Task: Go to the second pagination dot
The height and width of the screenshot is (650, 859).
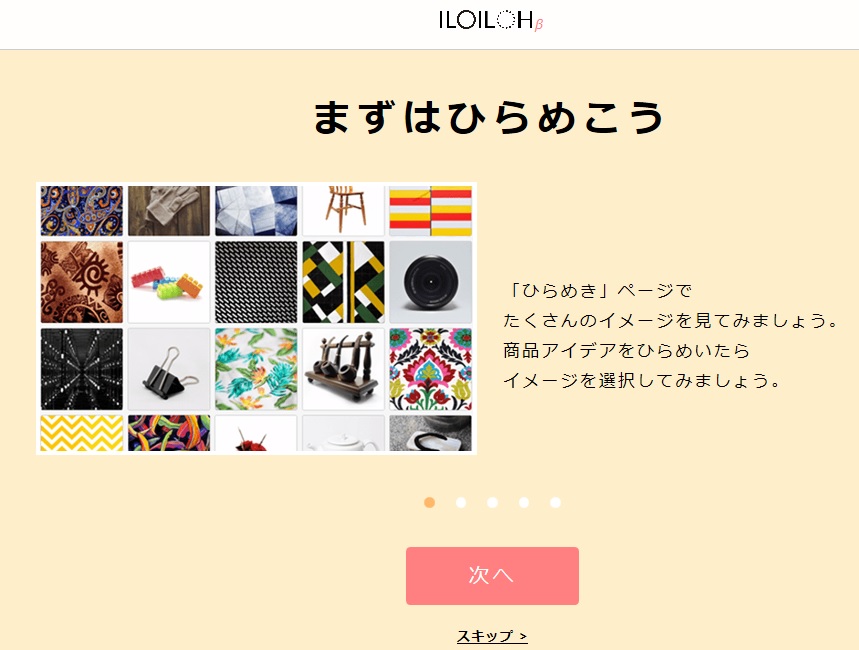Action: pyautogui.click(x=461, y=503)
